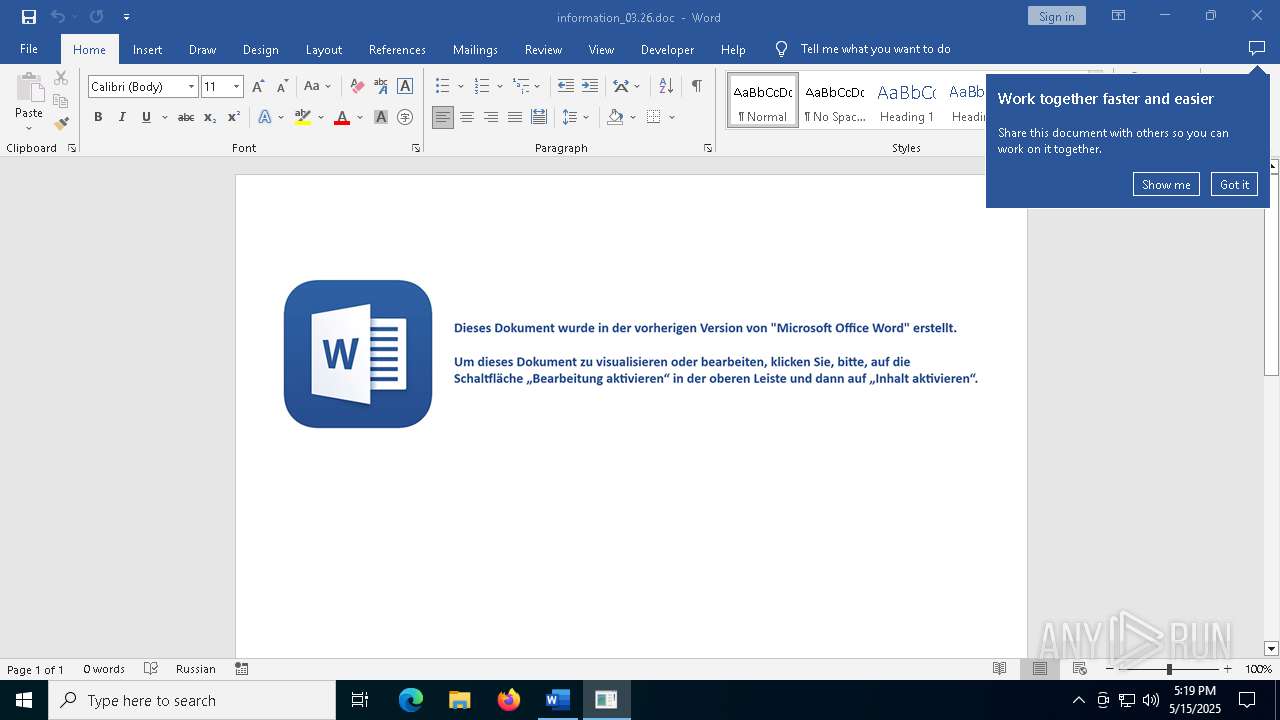
Task: Open Font dialog launcher
Action: [416, 148]
